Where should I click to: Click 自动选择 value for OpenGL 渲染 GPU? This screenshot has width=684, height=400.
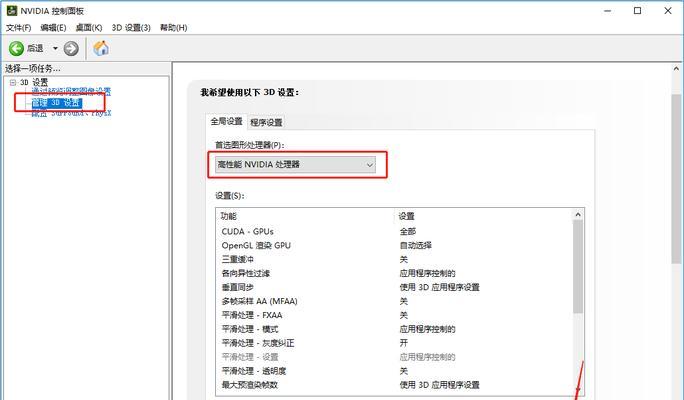[x=416, y=246]
